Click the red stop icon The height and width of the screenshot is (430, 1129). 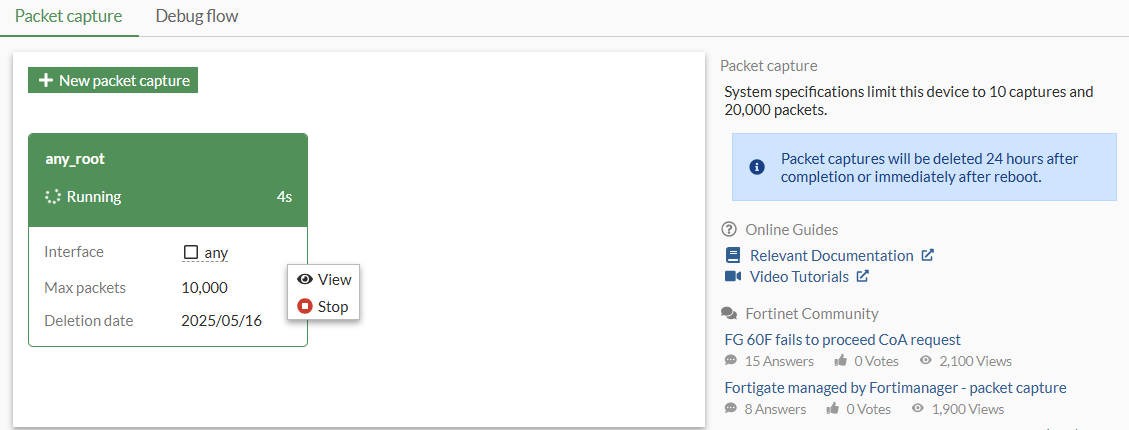305,307
